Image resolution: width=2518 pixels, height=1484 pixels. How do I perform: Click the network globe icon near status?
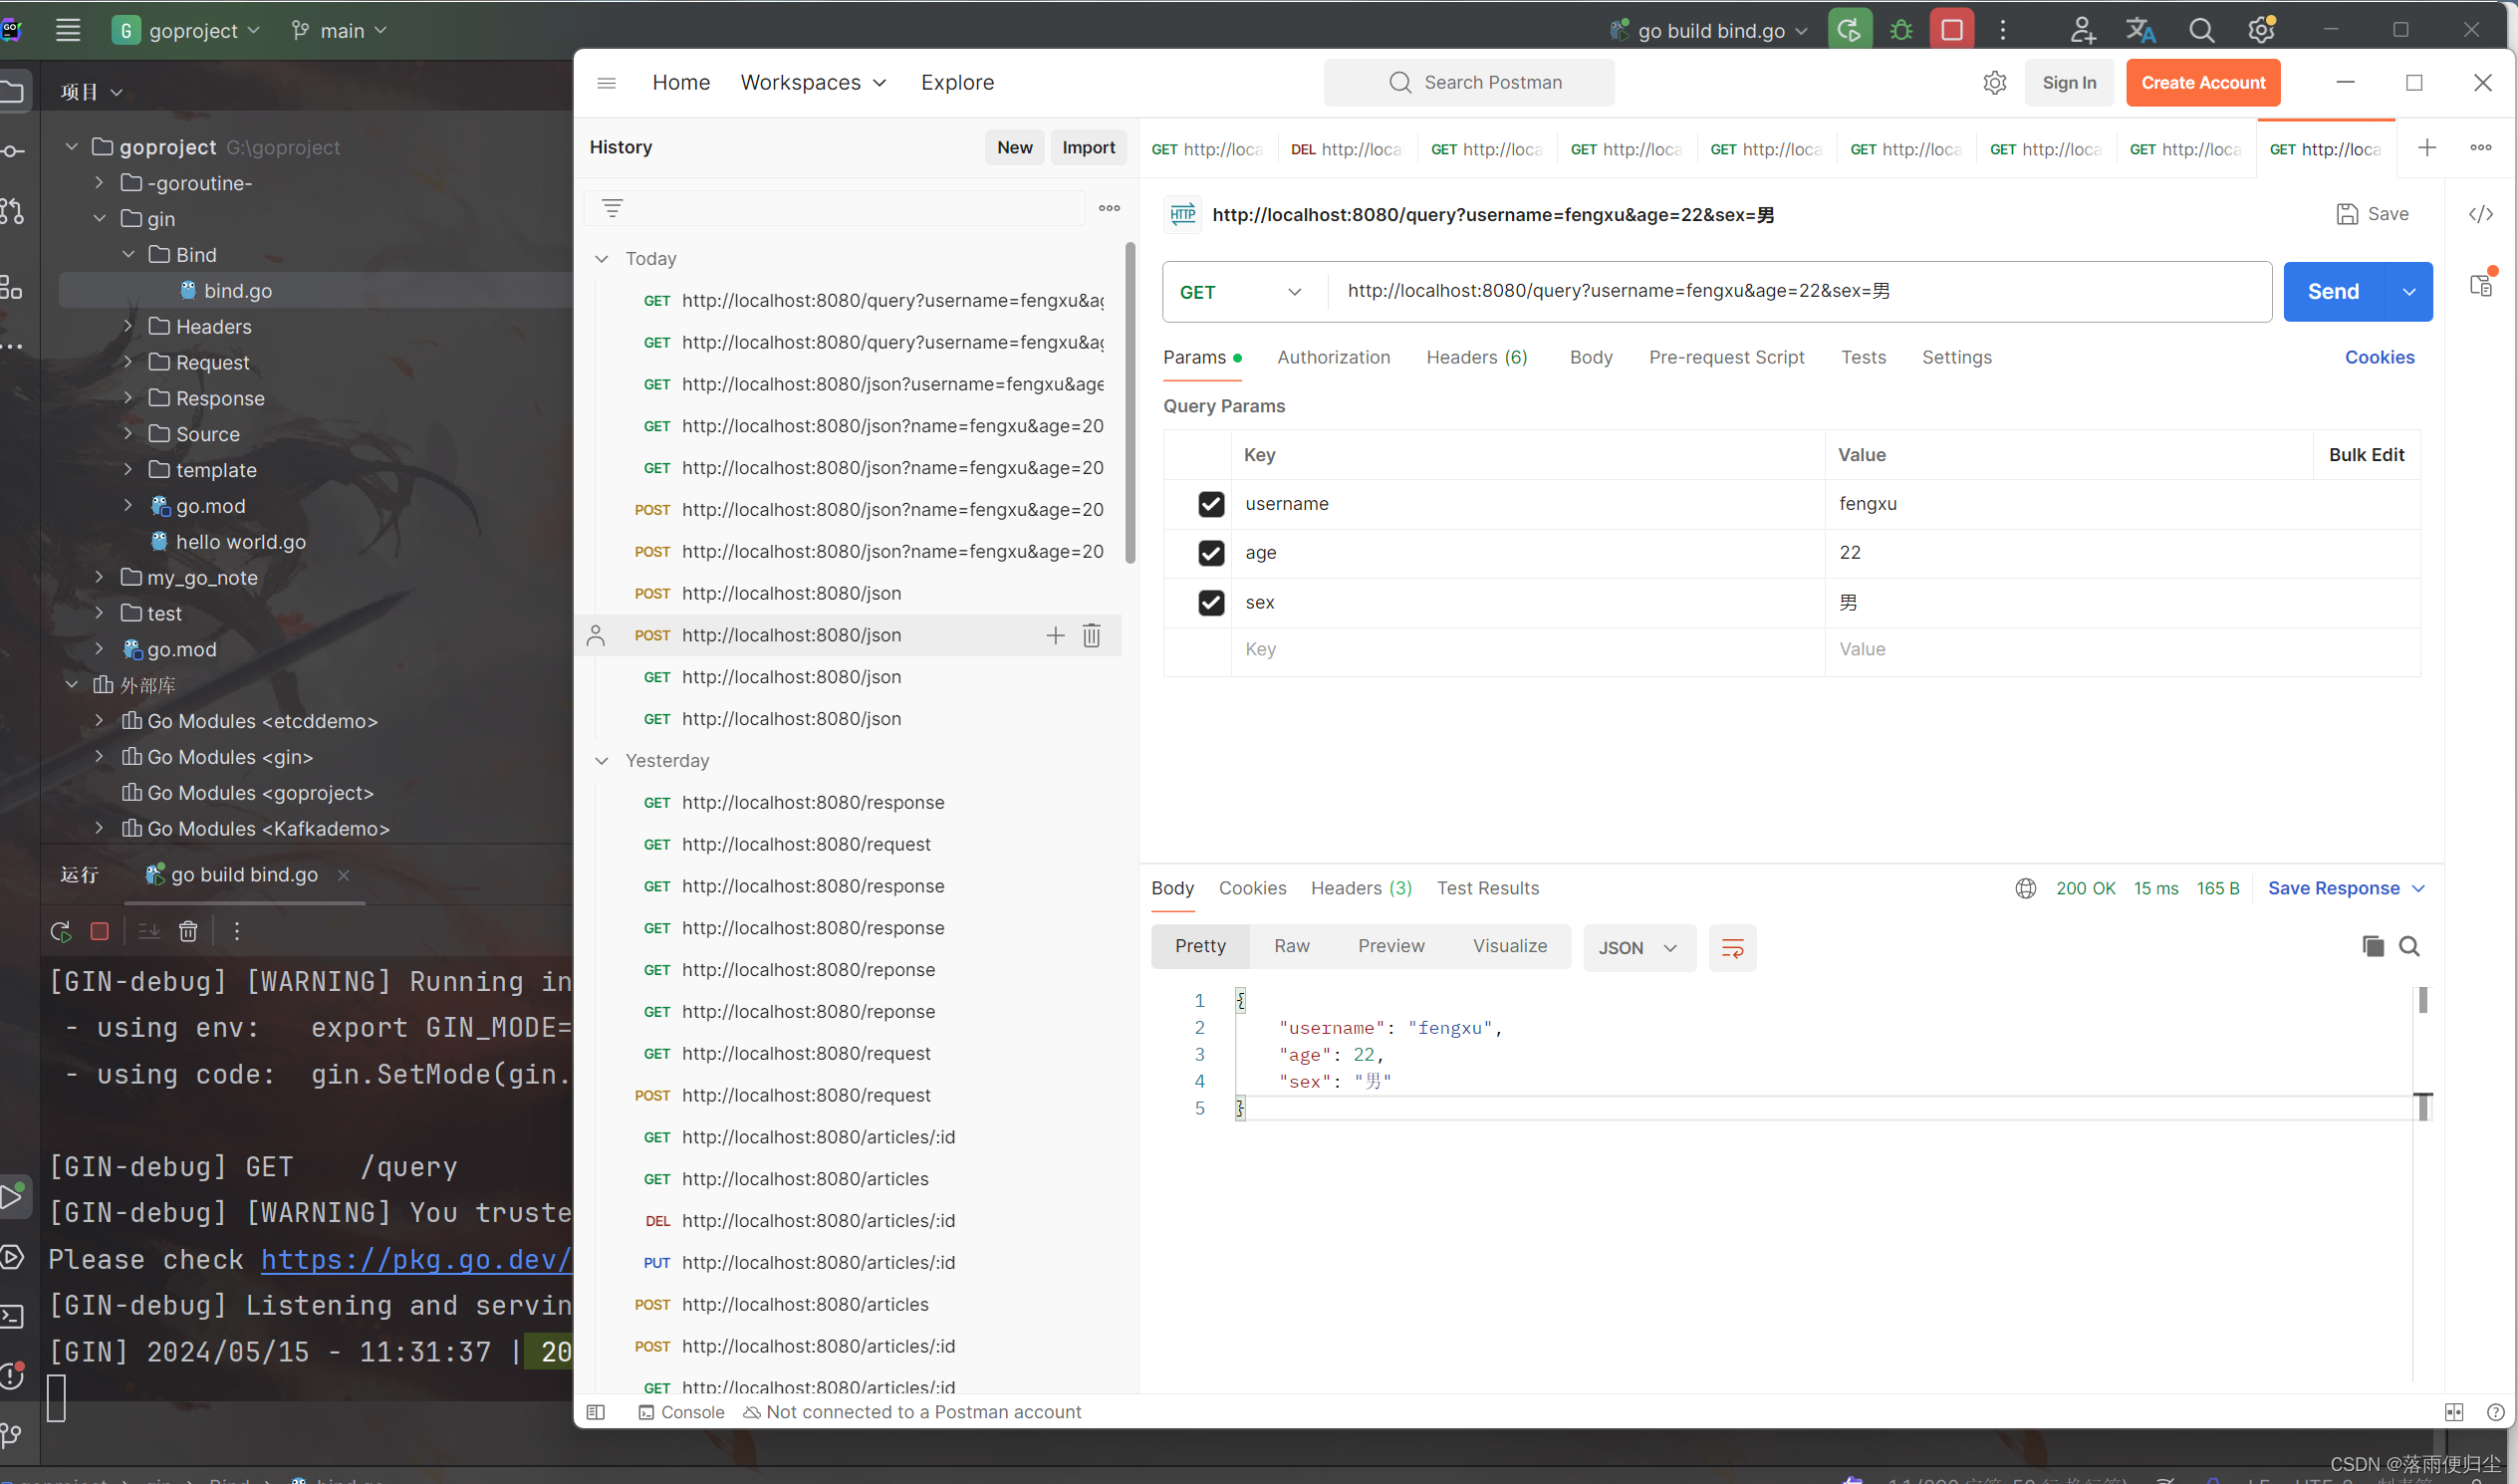click(x=2025, y=888)
